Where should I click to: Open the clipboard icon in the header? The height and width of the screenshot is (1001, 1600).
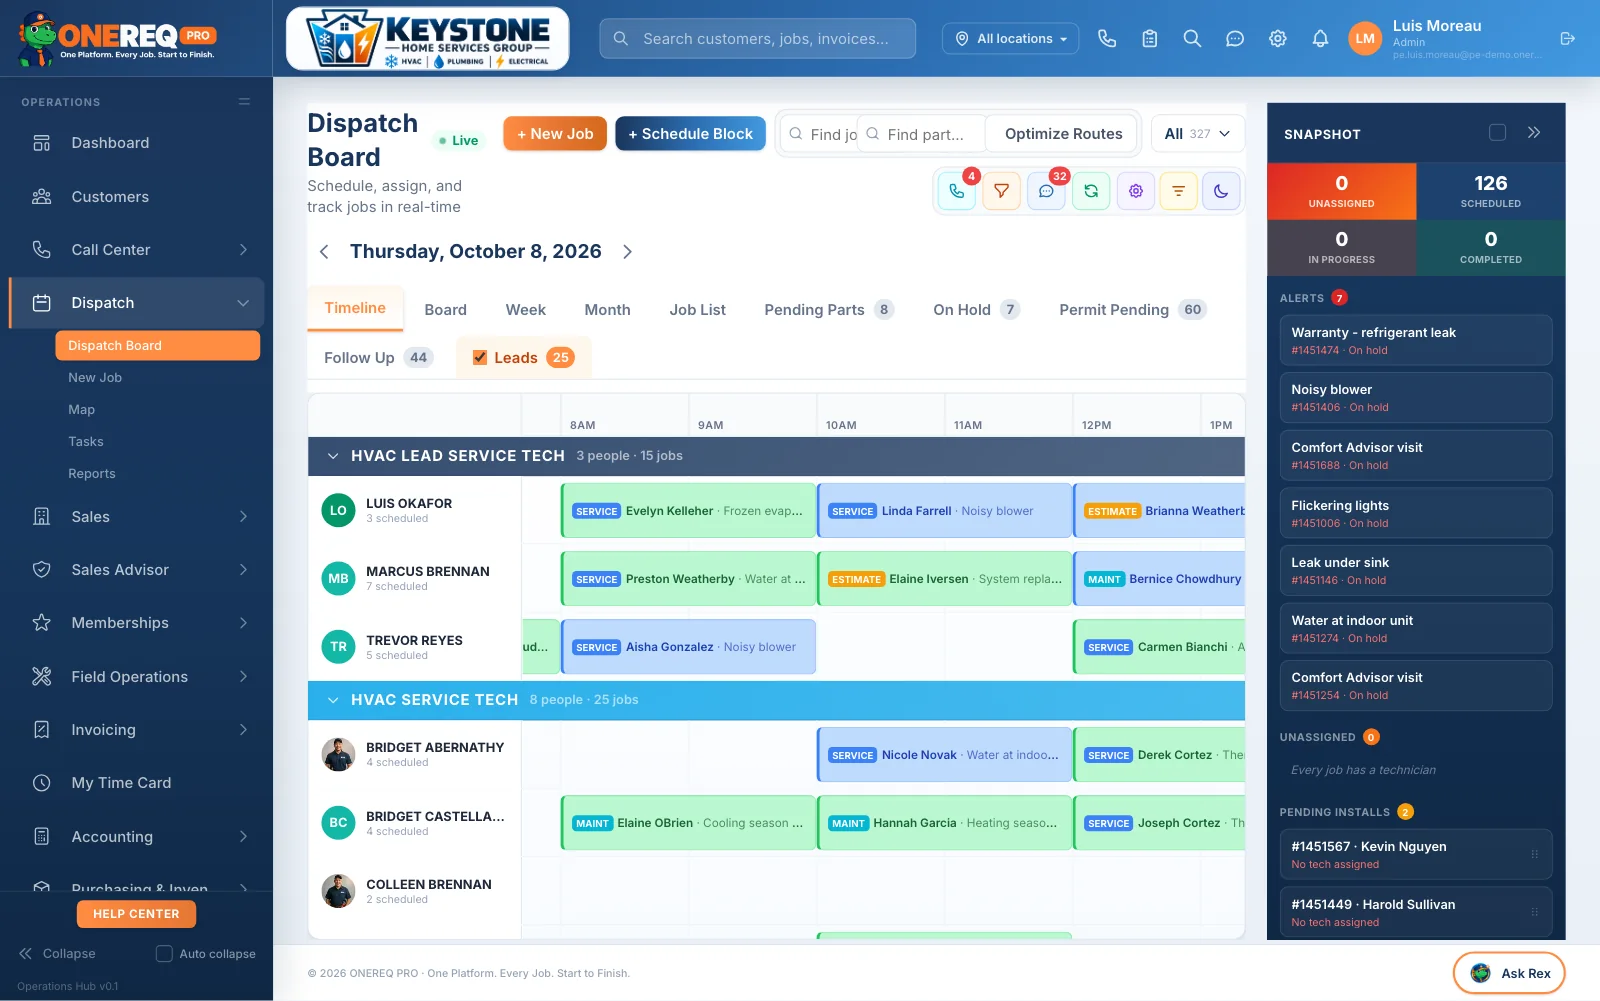(1150, 38)
